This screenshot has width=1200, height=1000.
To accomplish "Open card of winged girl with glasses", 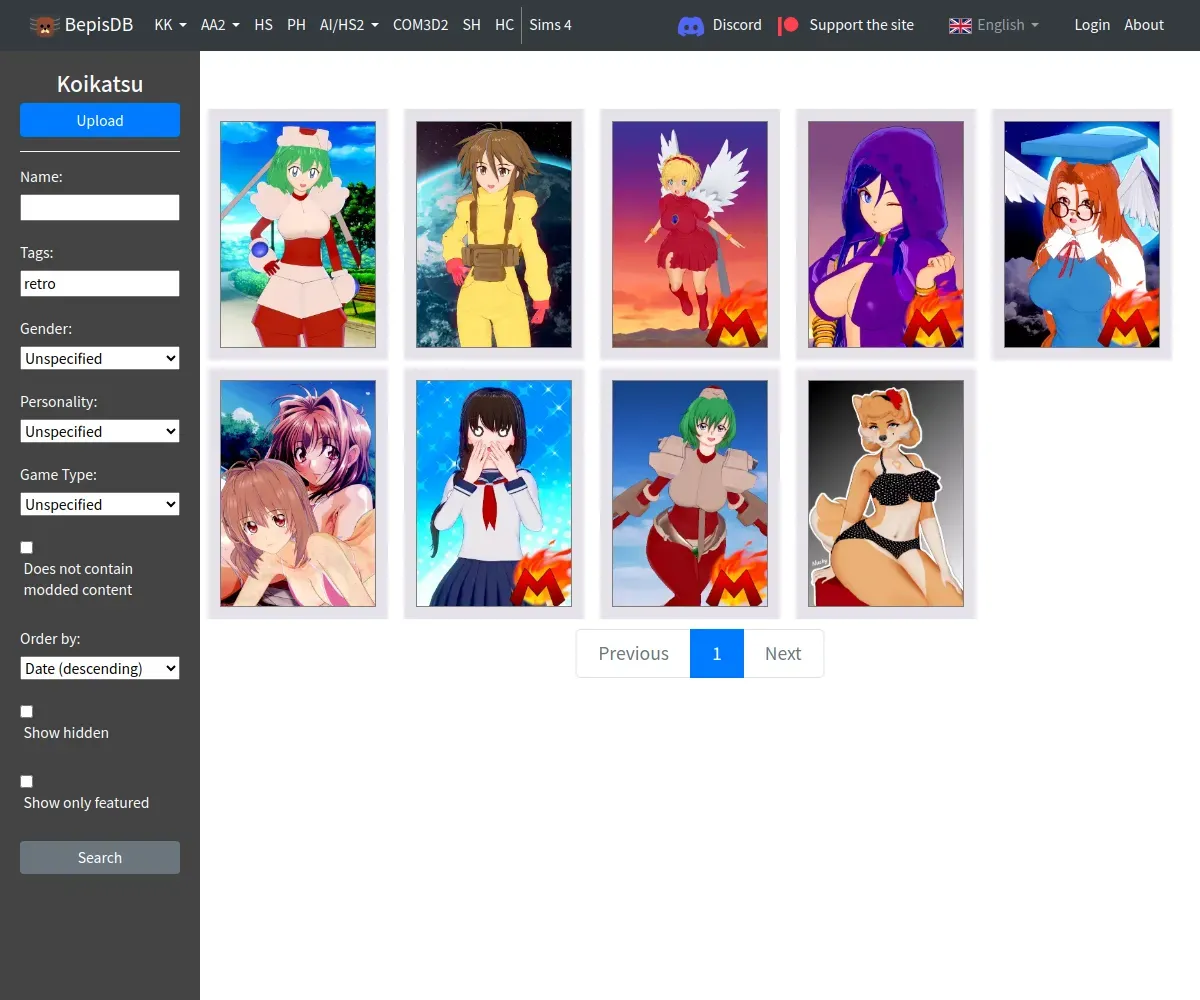I will click(x=1082, y=234).
